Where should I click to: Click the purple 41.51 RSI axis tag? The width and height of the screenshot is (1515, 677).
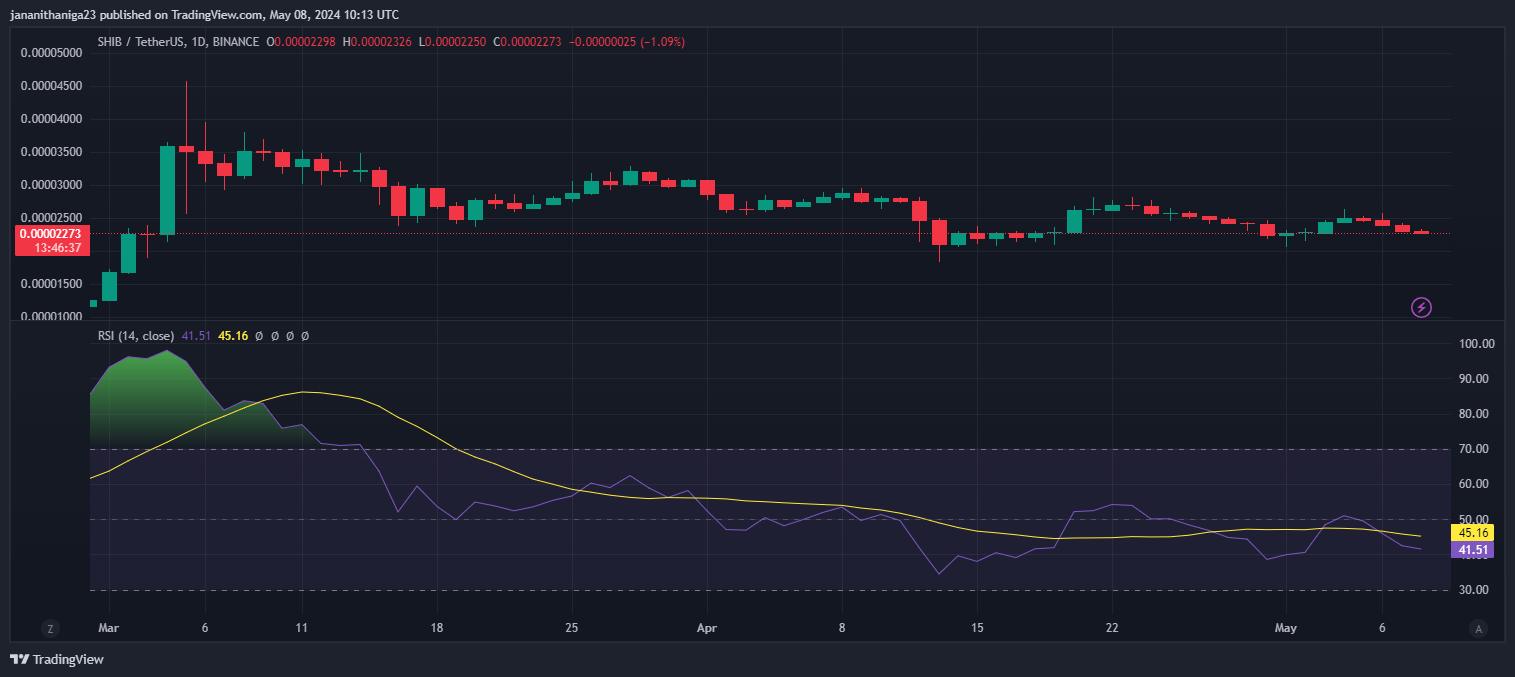point(1471,550)
